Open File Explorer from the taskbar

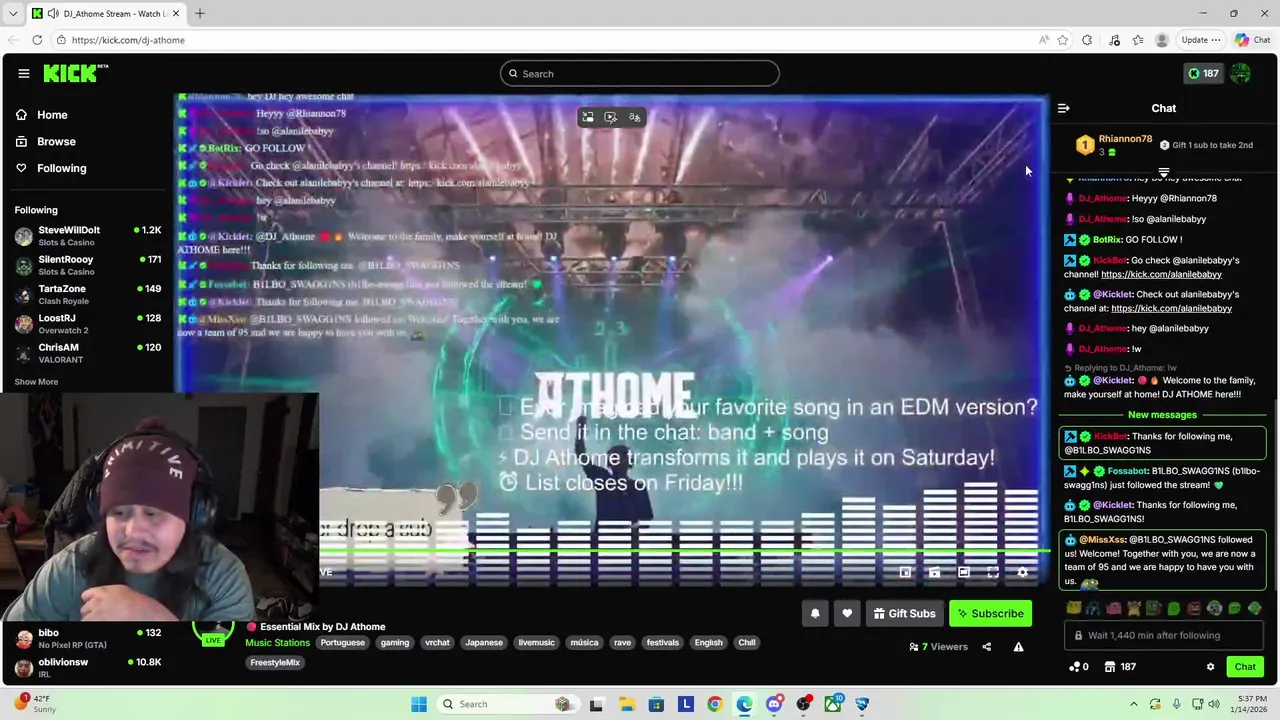(x=626, y=704)
